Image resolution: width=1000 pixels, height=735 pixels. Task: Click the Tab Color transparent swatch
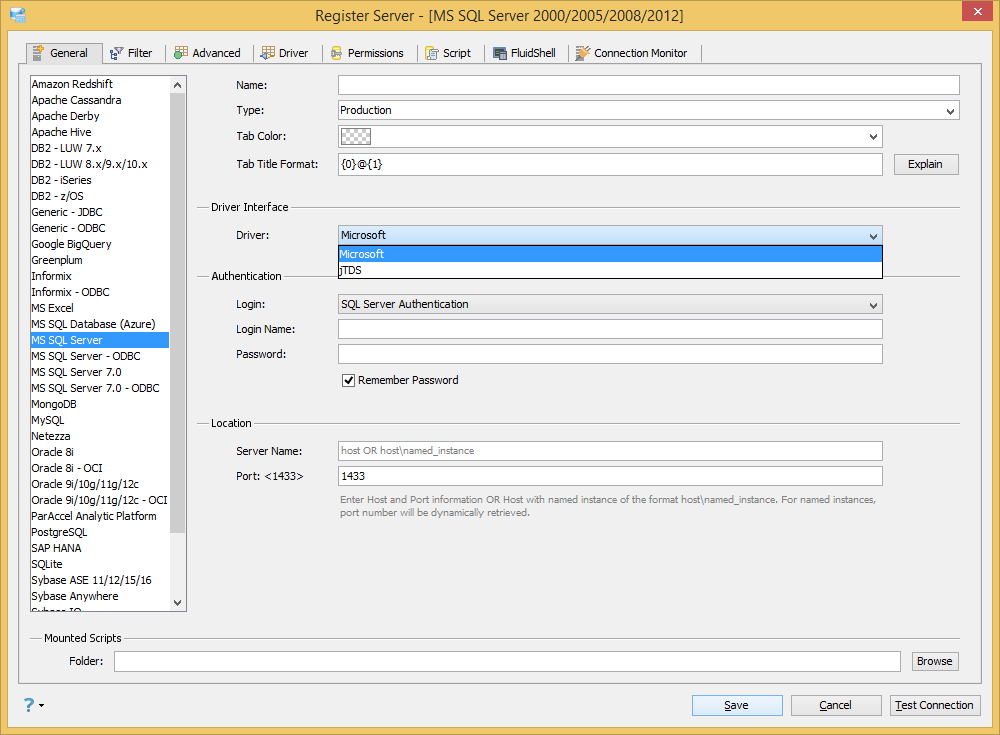pyautogui.click(x=356, y=137)
